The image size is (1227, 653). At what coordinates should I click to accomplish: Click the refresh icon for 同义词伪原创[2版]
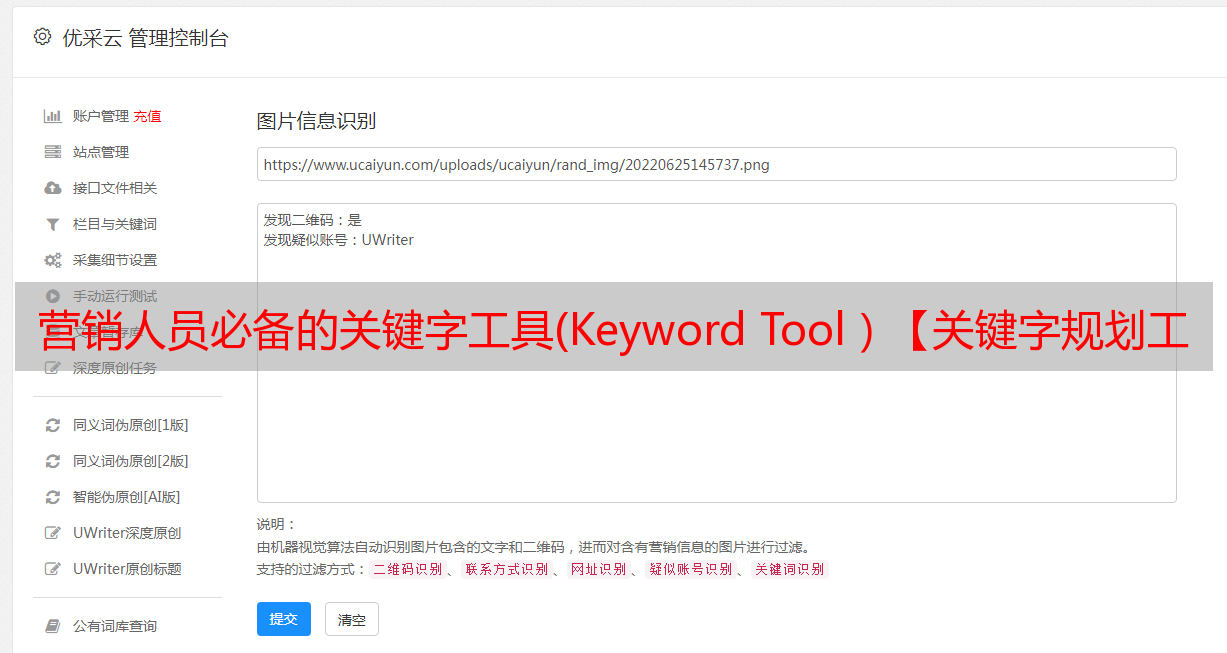[x=53, y=461]
